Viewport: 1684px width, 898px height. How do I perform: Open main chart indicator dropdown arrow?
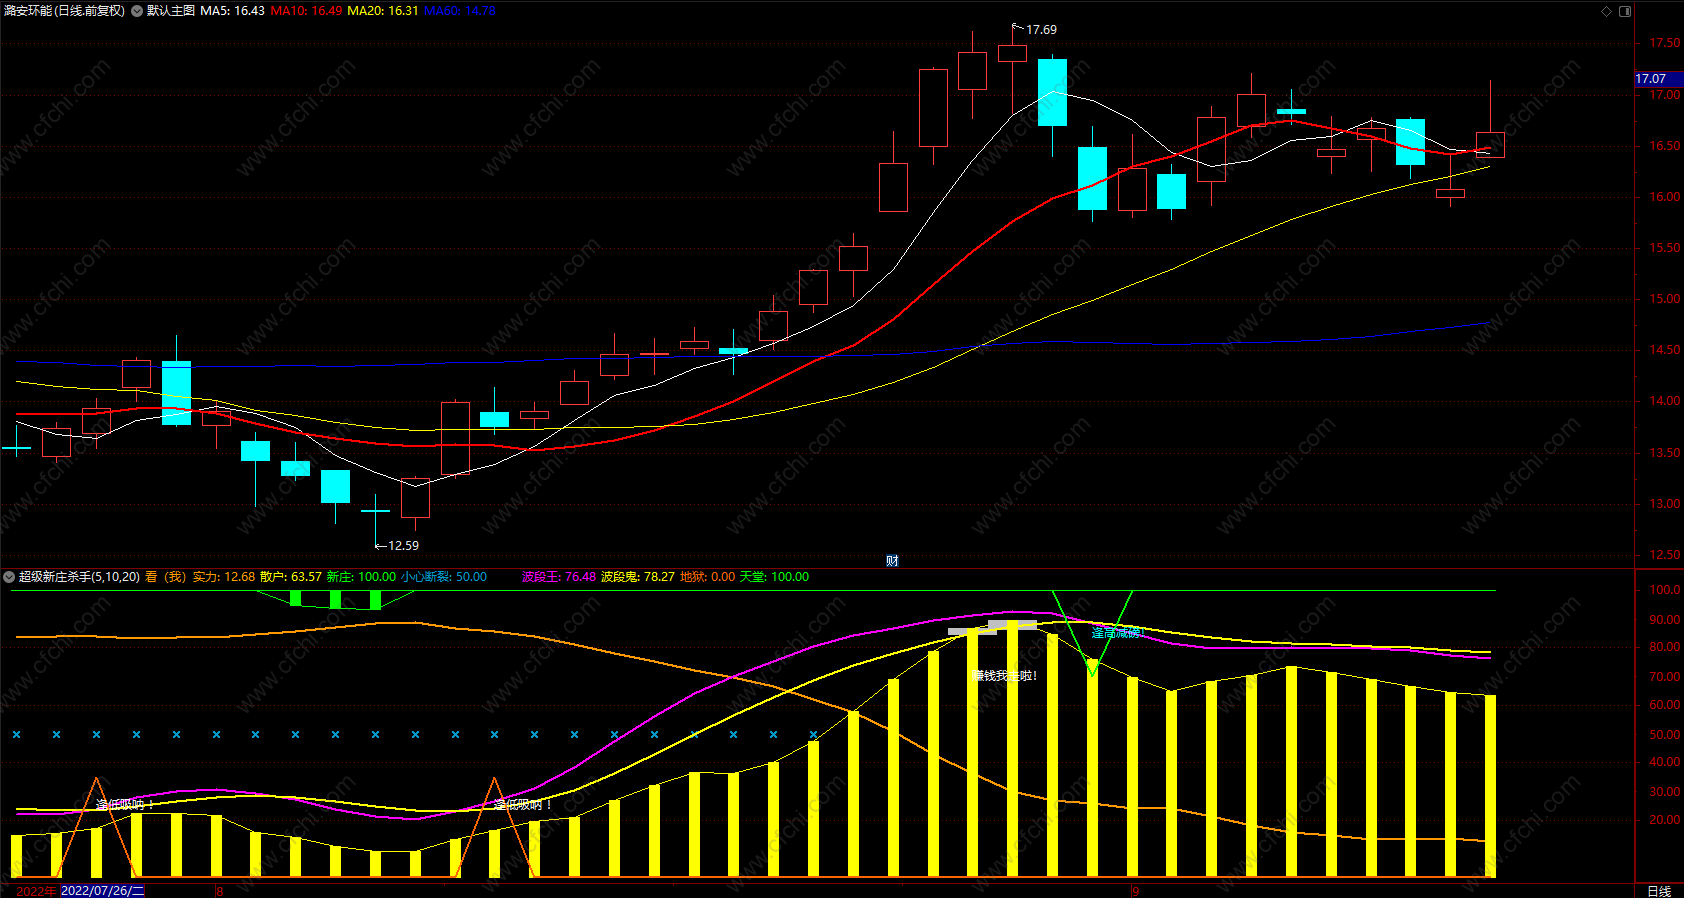click(x=137, y=11)
